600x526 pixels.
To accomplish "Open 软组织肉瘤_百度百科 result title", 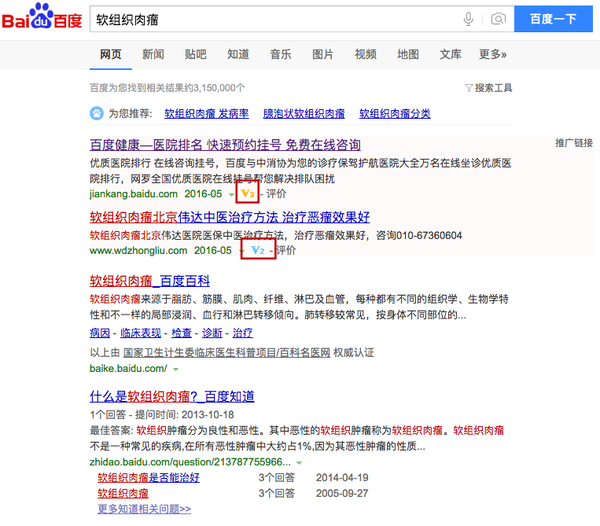I will [x=150, y=281].
